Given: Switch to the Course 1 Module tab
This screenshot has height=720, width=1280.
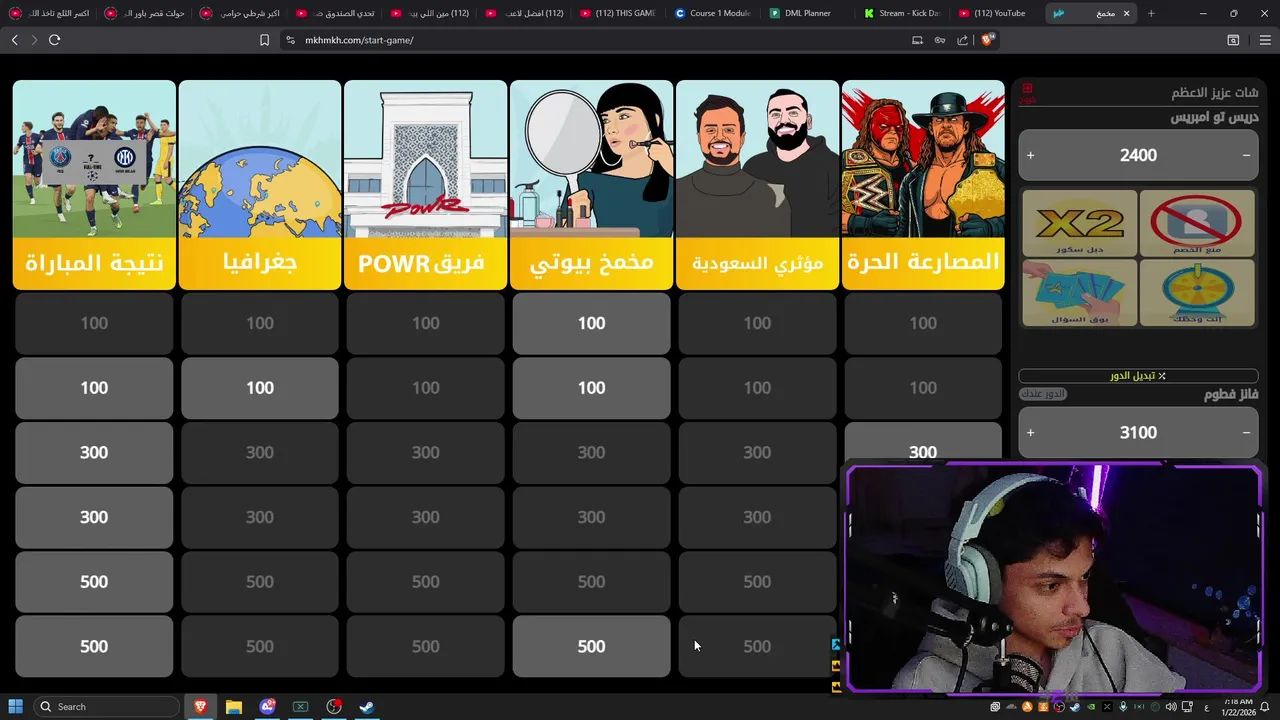Looking at the screenshot, I should (x=713, y=13).
